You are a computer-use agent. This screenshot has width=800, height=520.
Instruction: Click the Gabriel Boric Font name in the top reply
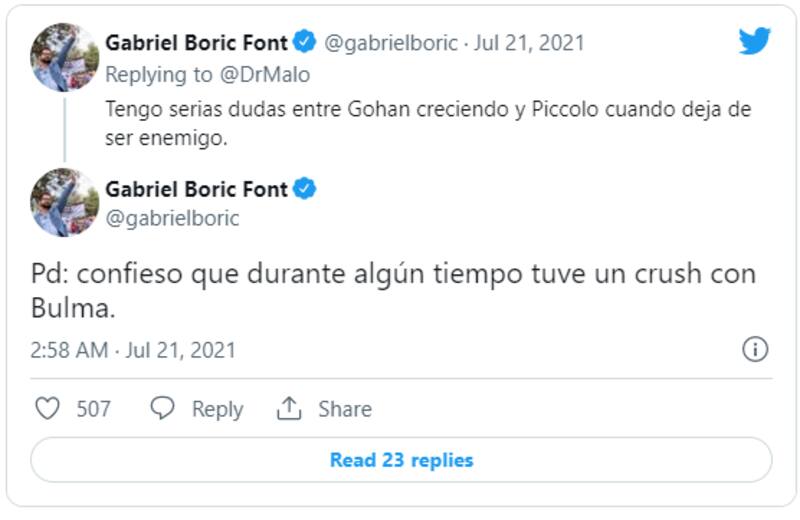coord(196,43)
